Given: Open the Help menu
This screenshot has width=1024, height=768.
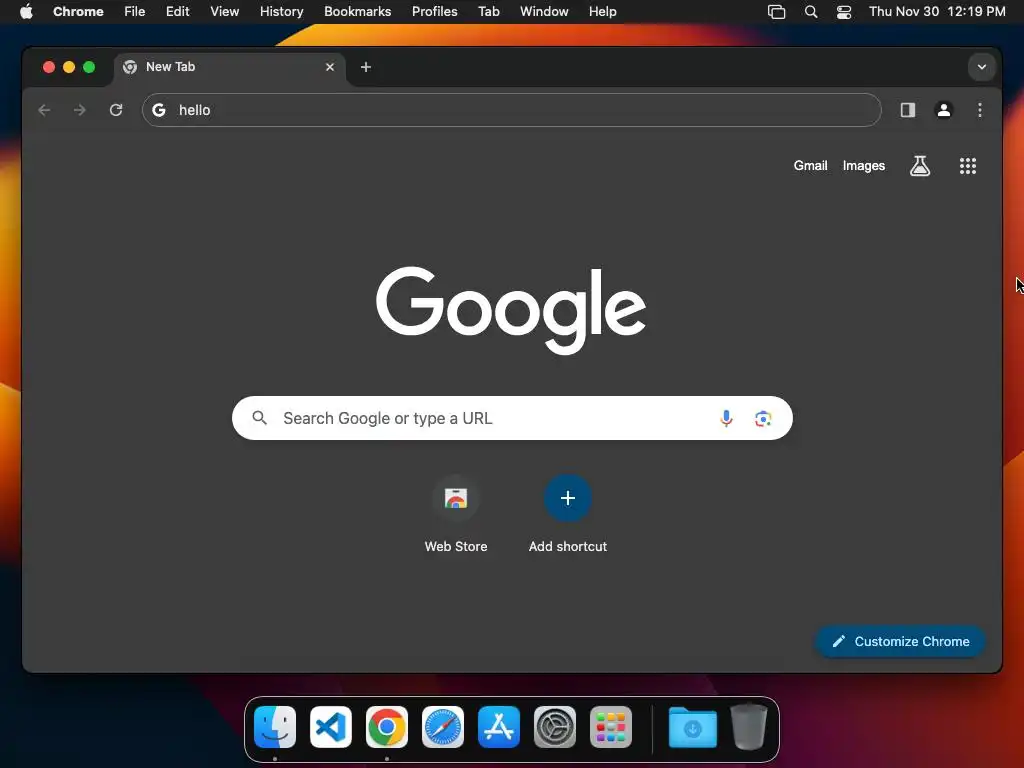Looking at the screenshot, I should click(602, 12).
